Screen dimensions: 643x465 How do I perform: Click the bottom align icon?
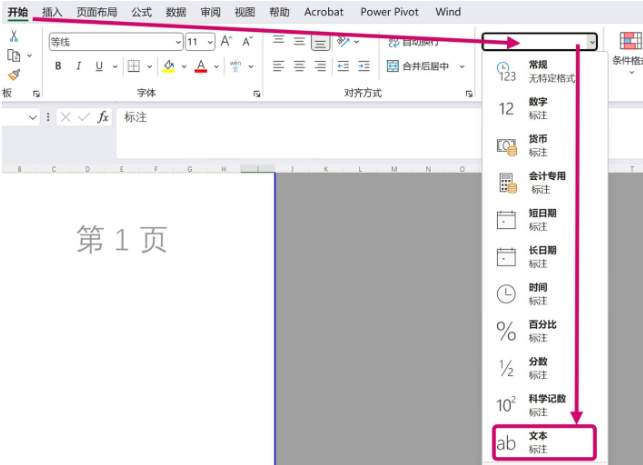[x=320, y=43]
